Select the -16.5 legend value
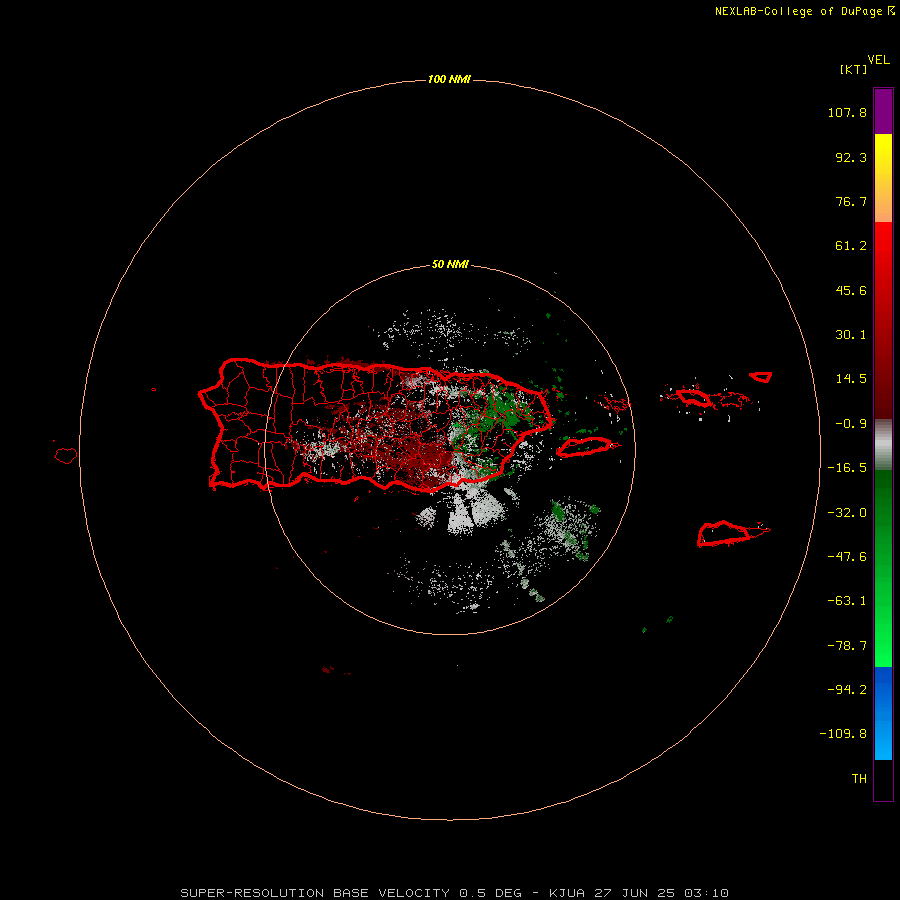This screenshot has height=900, width=900. tap(847, 468)
